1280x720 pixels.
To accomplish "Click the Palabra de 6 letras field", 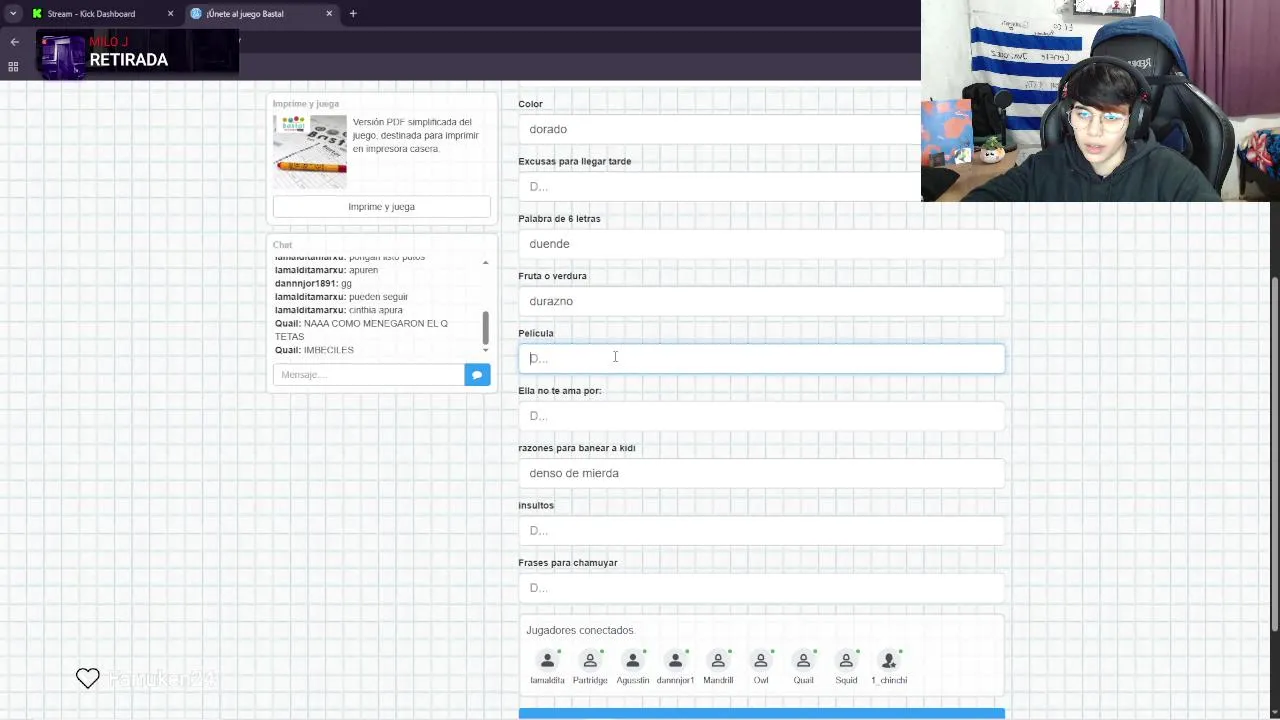I will [x=761, y=244].
